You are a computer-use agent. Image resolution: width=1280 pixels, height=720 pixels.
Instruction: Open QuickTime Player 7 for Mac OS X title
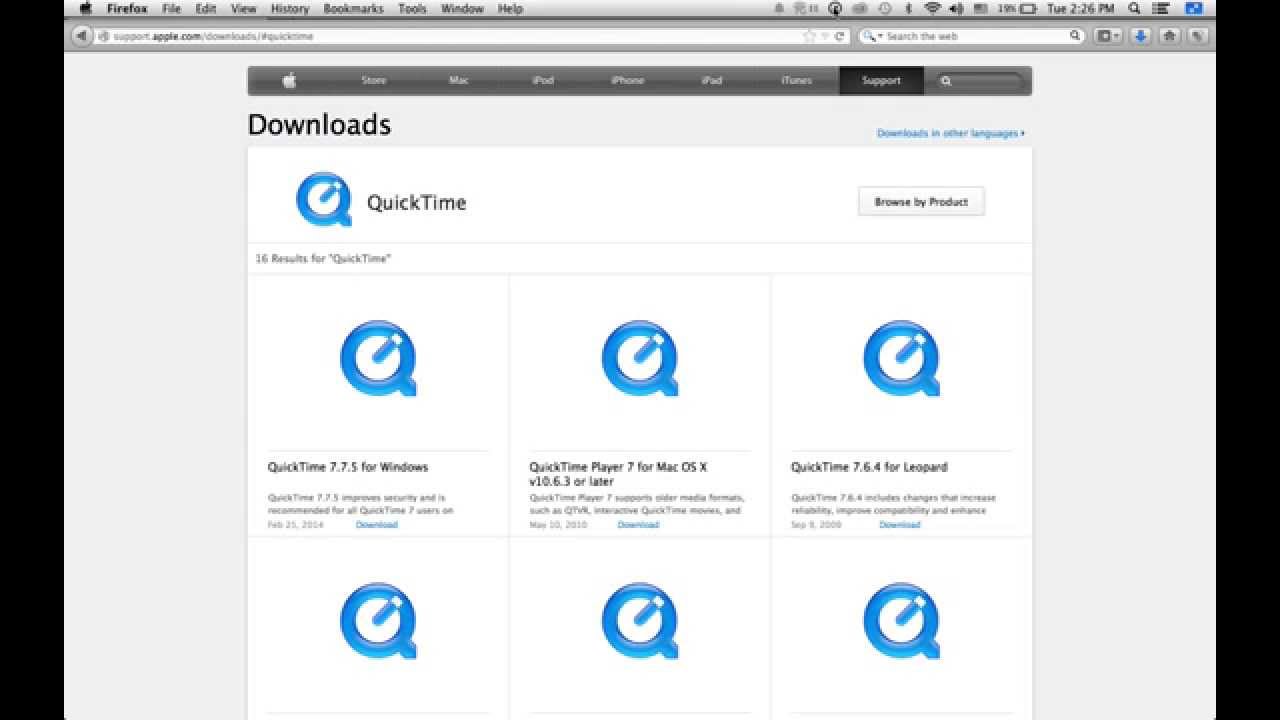tap(618, 474)
